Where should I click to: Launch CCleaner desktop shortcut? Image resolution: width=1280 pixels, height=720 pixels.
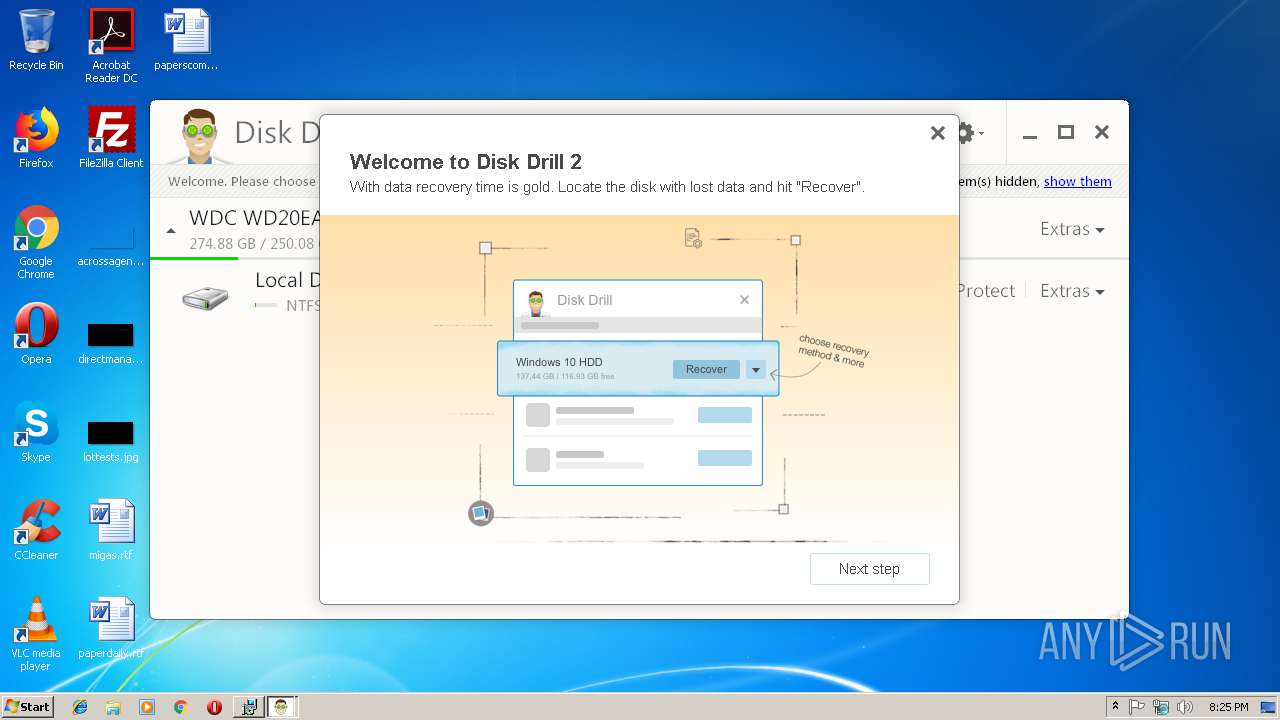click(36, 530)
